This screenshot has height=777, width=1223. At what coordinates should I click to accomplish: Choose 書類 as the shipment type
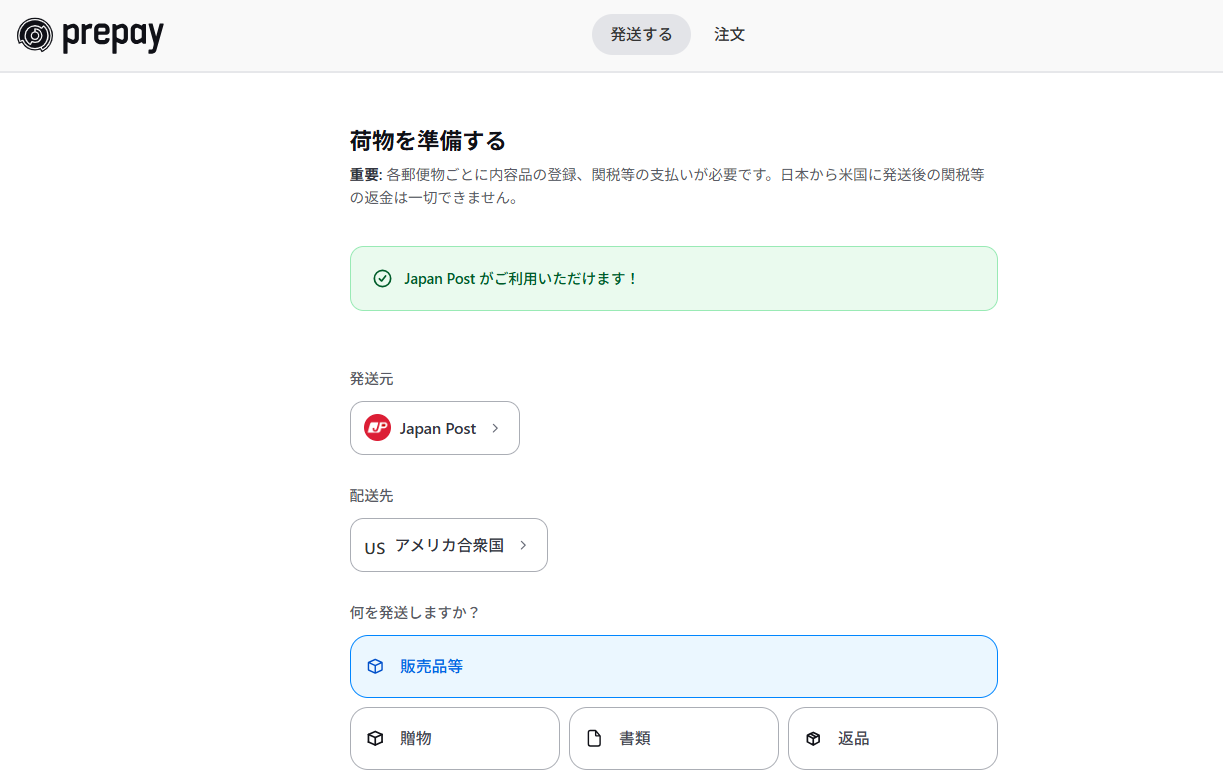tap(674, 739)
